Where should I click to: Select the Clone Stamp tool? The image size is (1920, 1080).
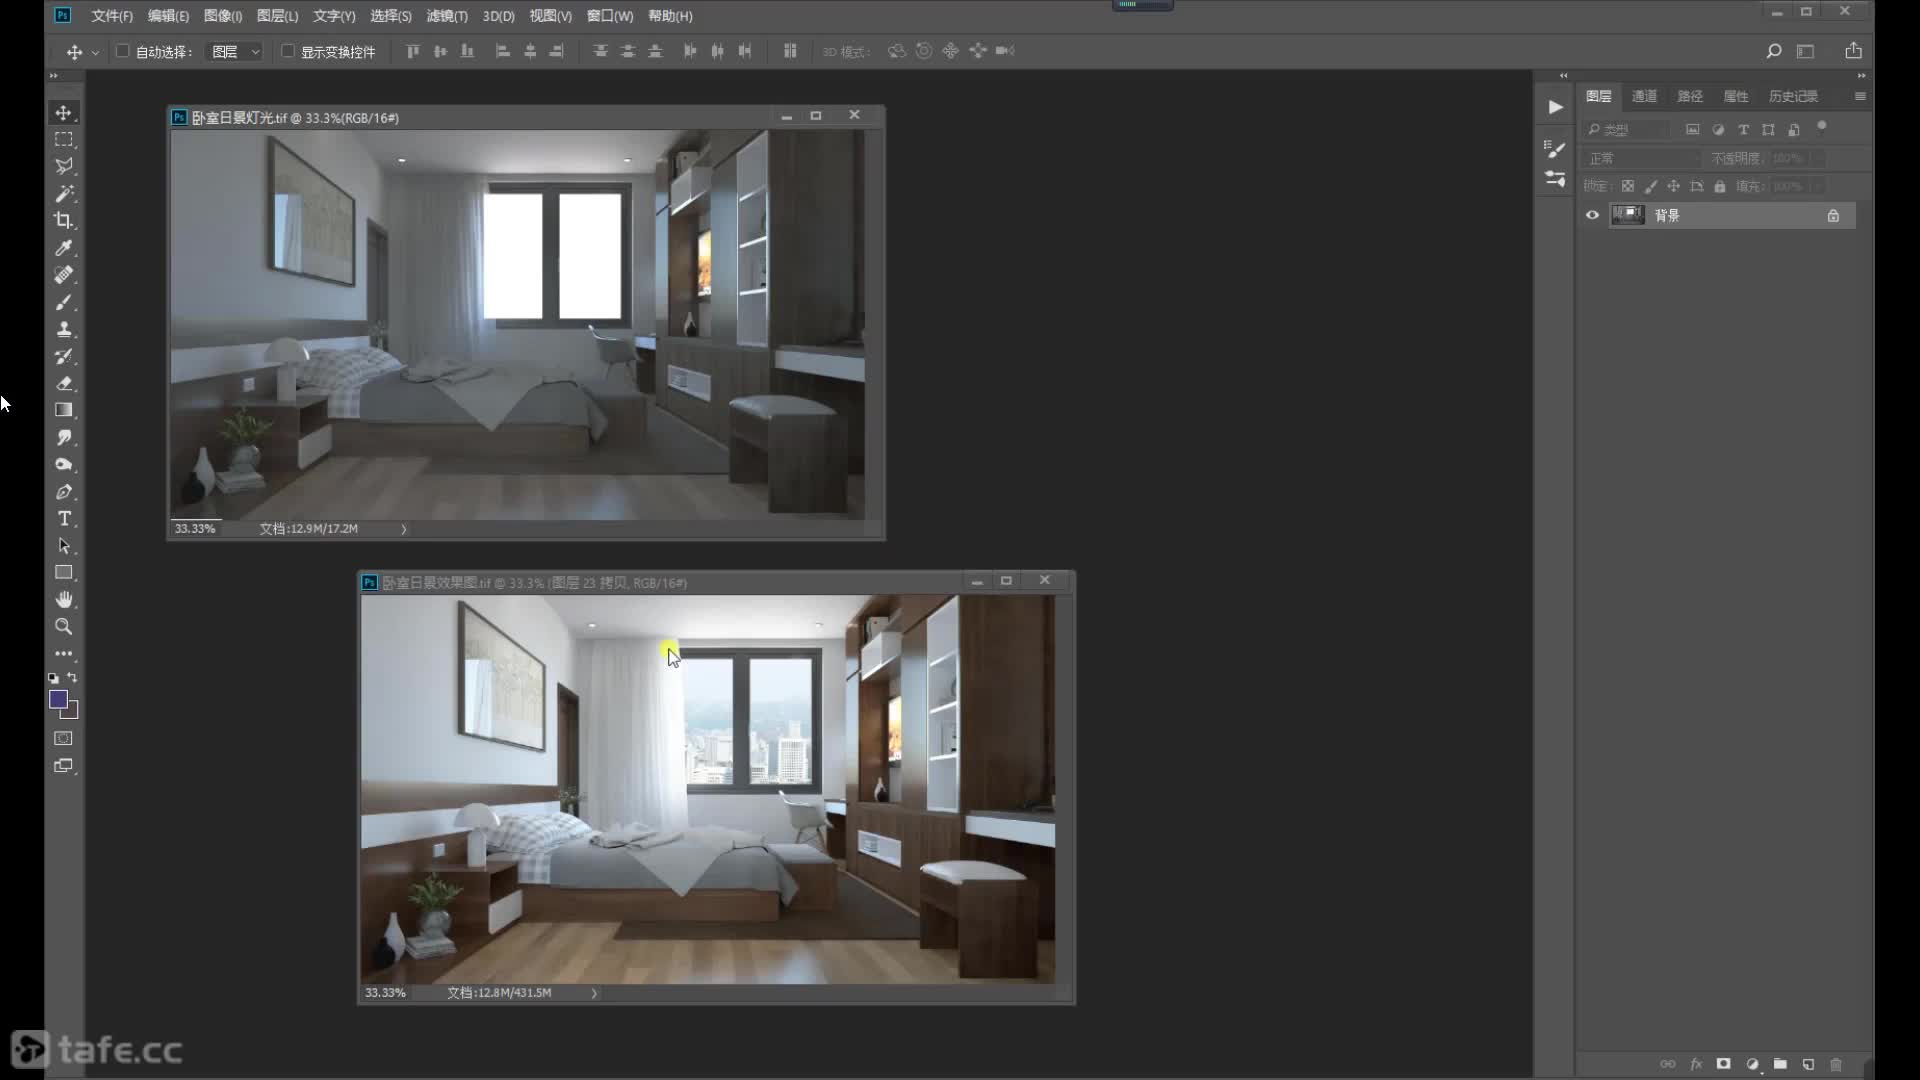pyautogui.click(x=64, y=329)
